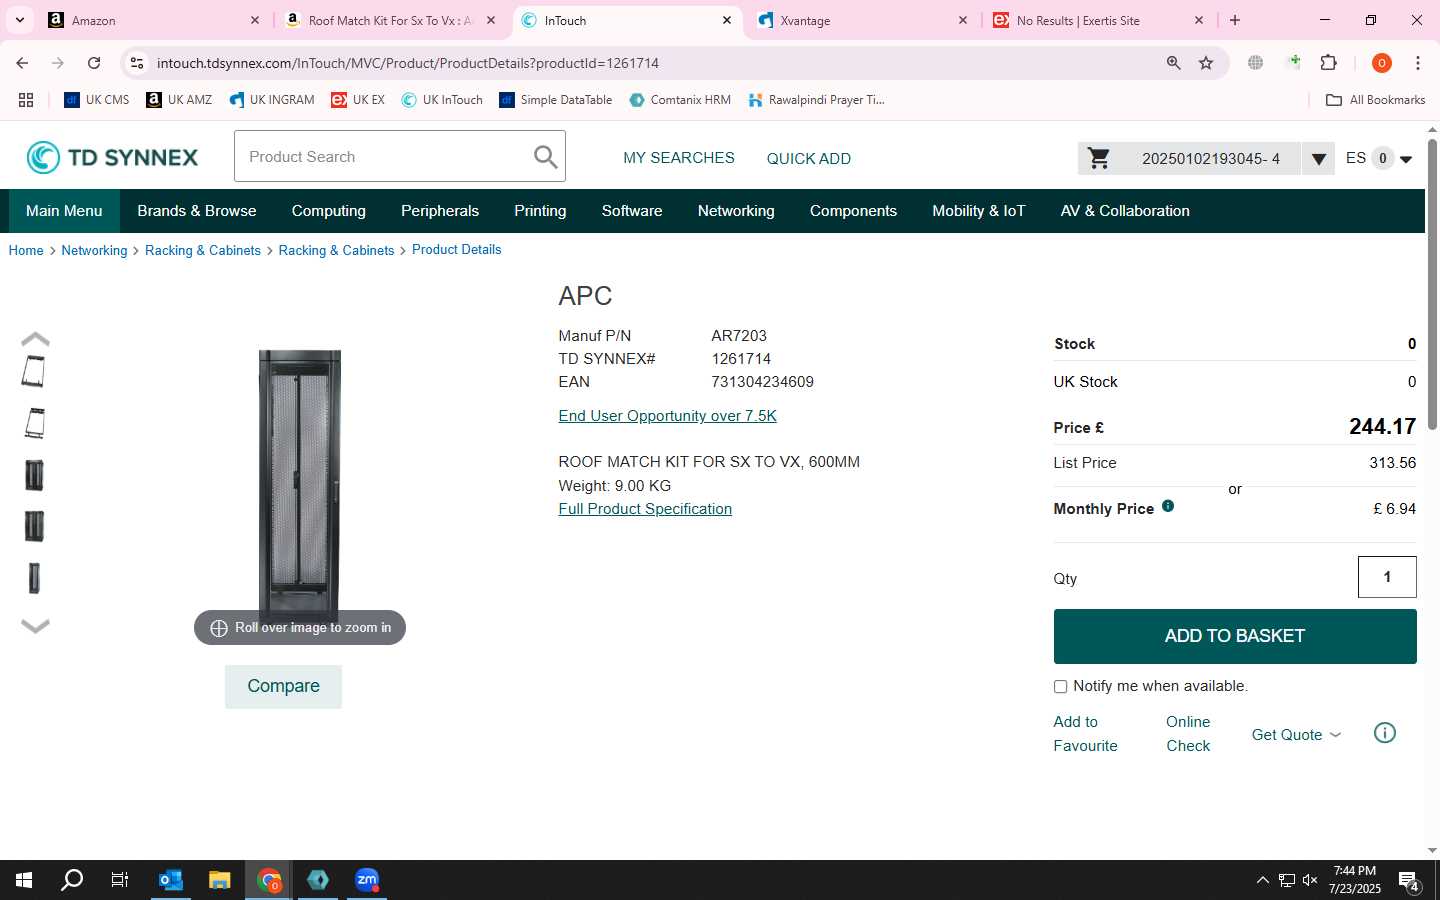Image resolution: width=1440 pixels, height=900 pixels.
Task: Click Online Check link
Action: pyautogui.click(x=1188, y=734)
